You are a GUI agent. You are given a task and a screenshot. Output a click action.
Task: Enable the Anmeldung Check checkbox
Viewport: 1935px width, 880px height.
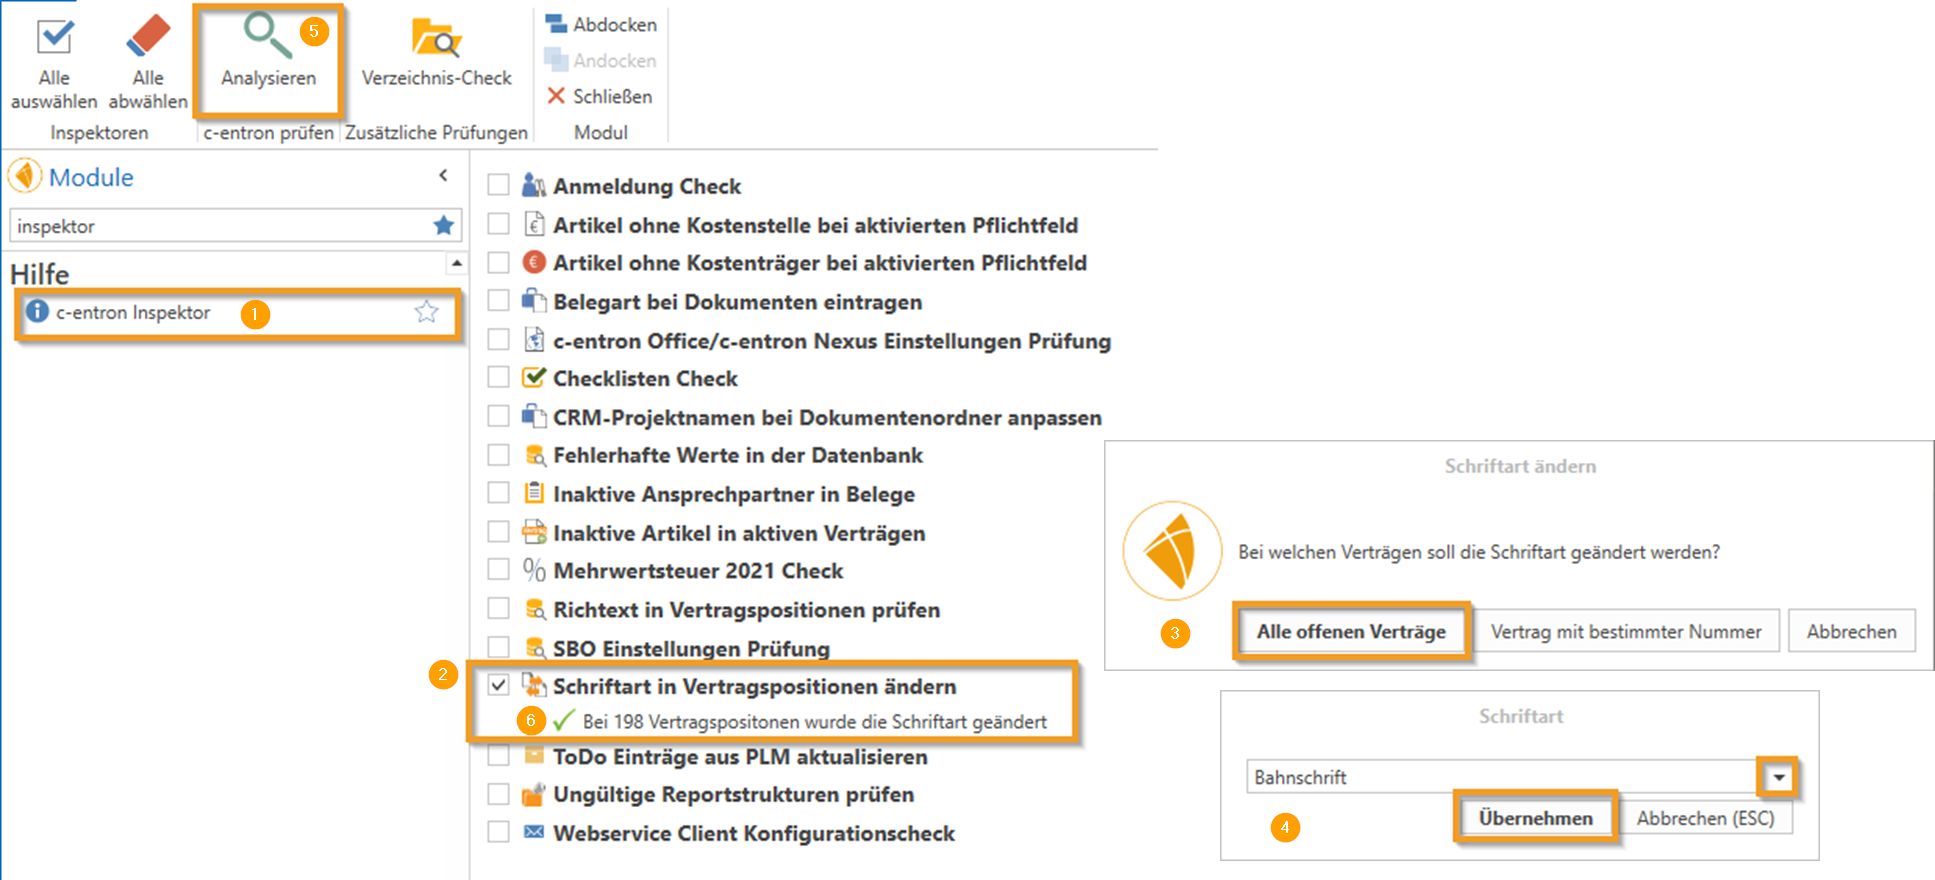[498, 186]
